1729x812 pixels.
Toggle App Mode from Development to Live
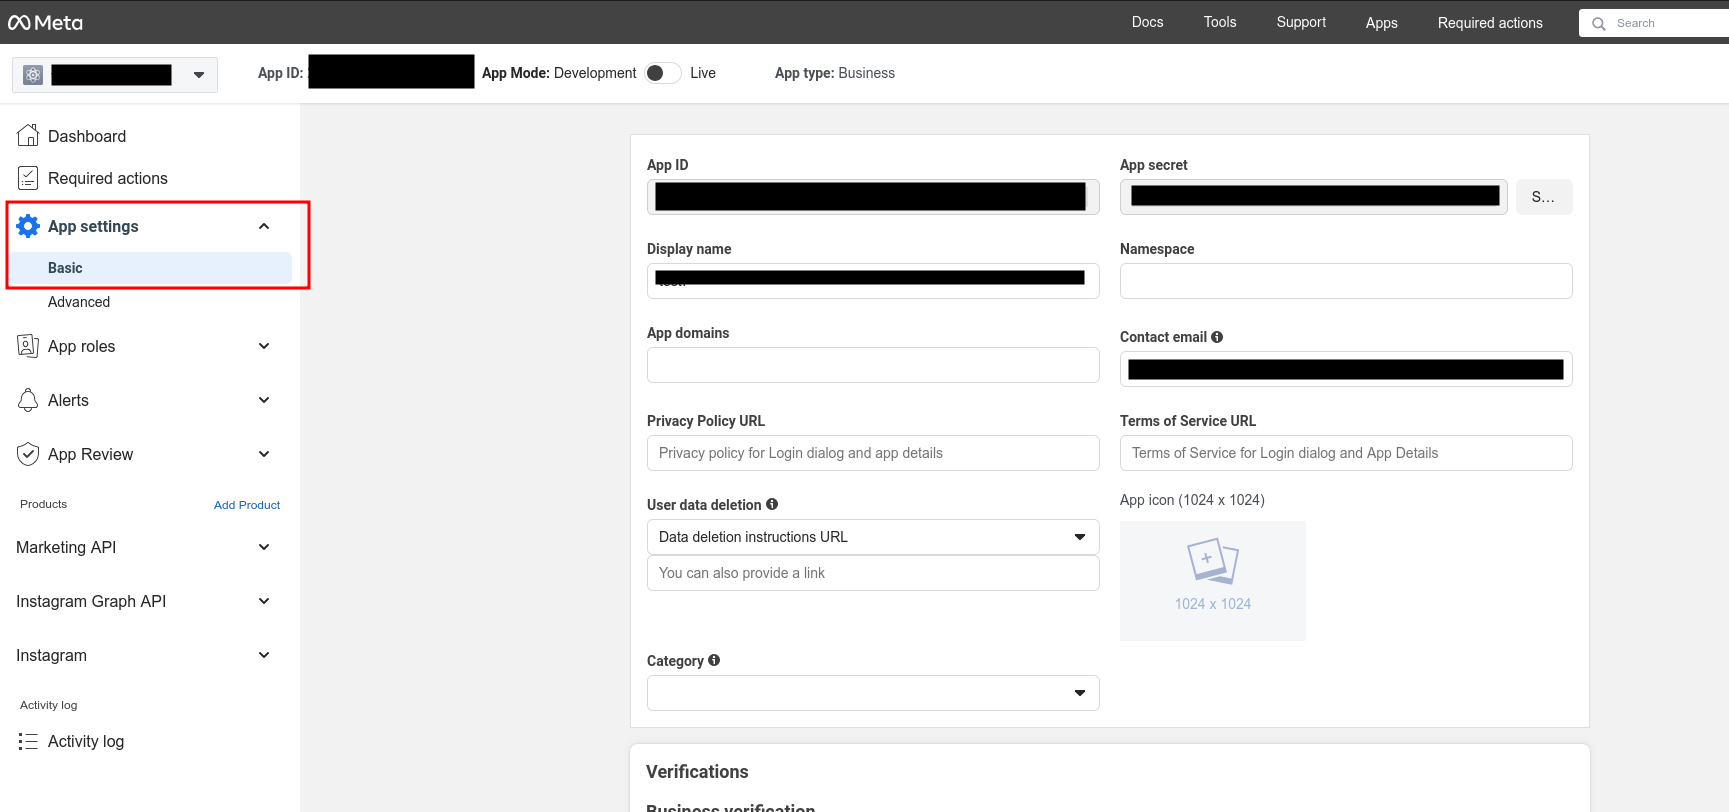click(662, 73)
